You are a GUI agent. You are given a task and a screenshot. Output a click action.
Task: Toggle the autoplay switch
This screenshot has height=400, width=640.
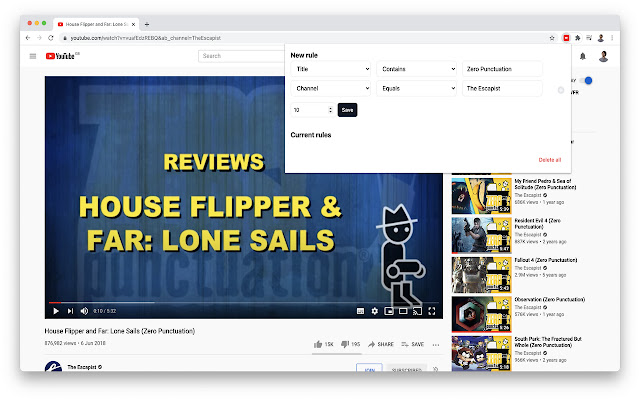586,80
